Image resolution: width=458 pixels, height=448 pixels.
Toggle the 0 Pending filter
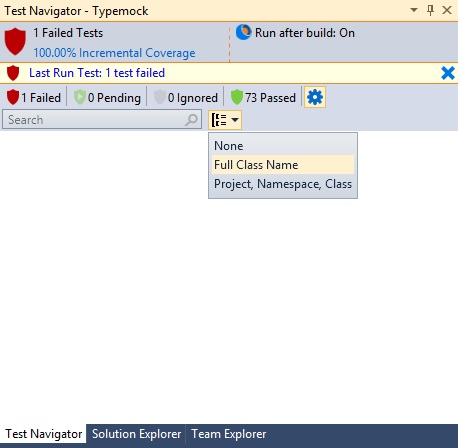tap(107, 97)
